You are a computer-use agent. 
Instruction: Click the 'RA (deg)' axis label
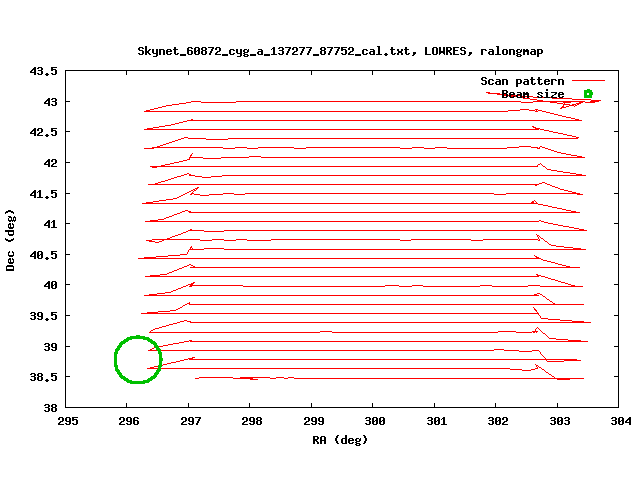(x=340, y=440)
